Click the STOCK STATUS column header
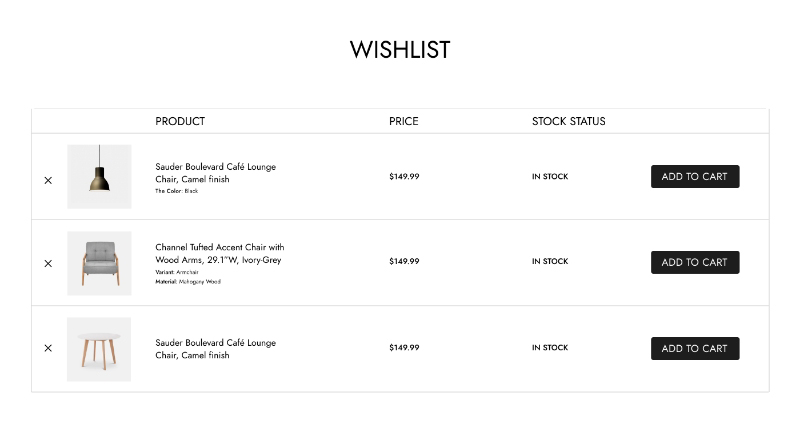 coord(568,121)
